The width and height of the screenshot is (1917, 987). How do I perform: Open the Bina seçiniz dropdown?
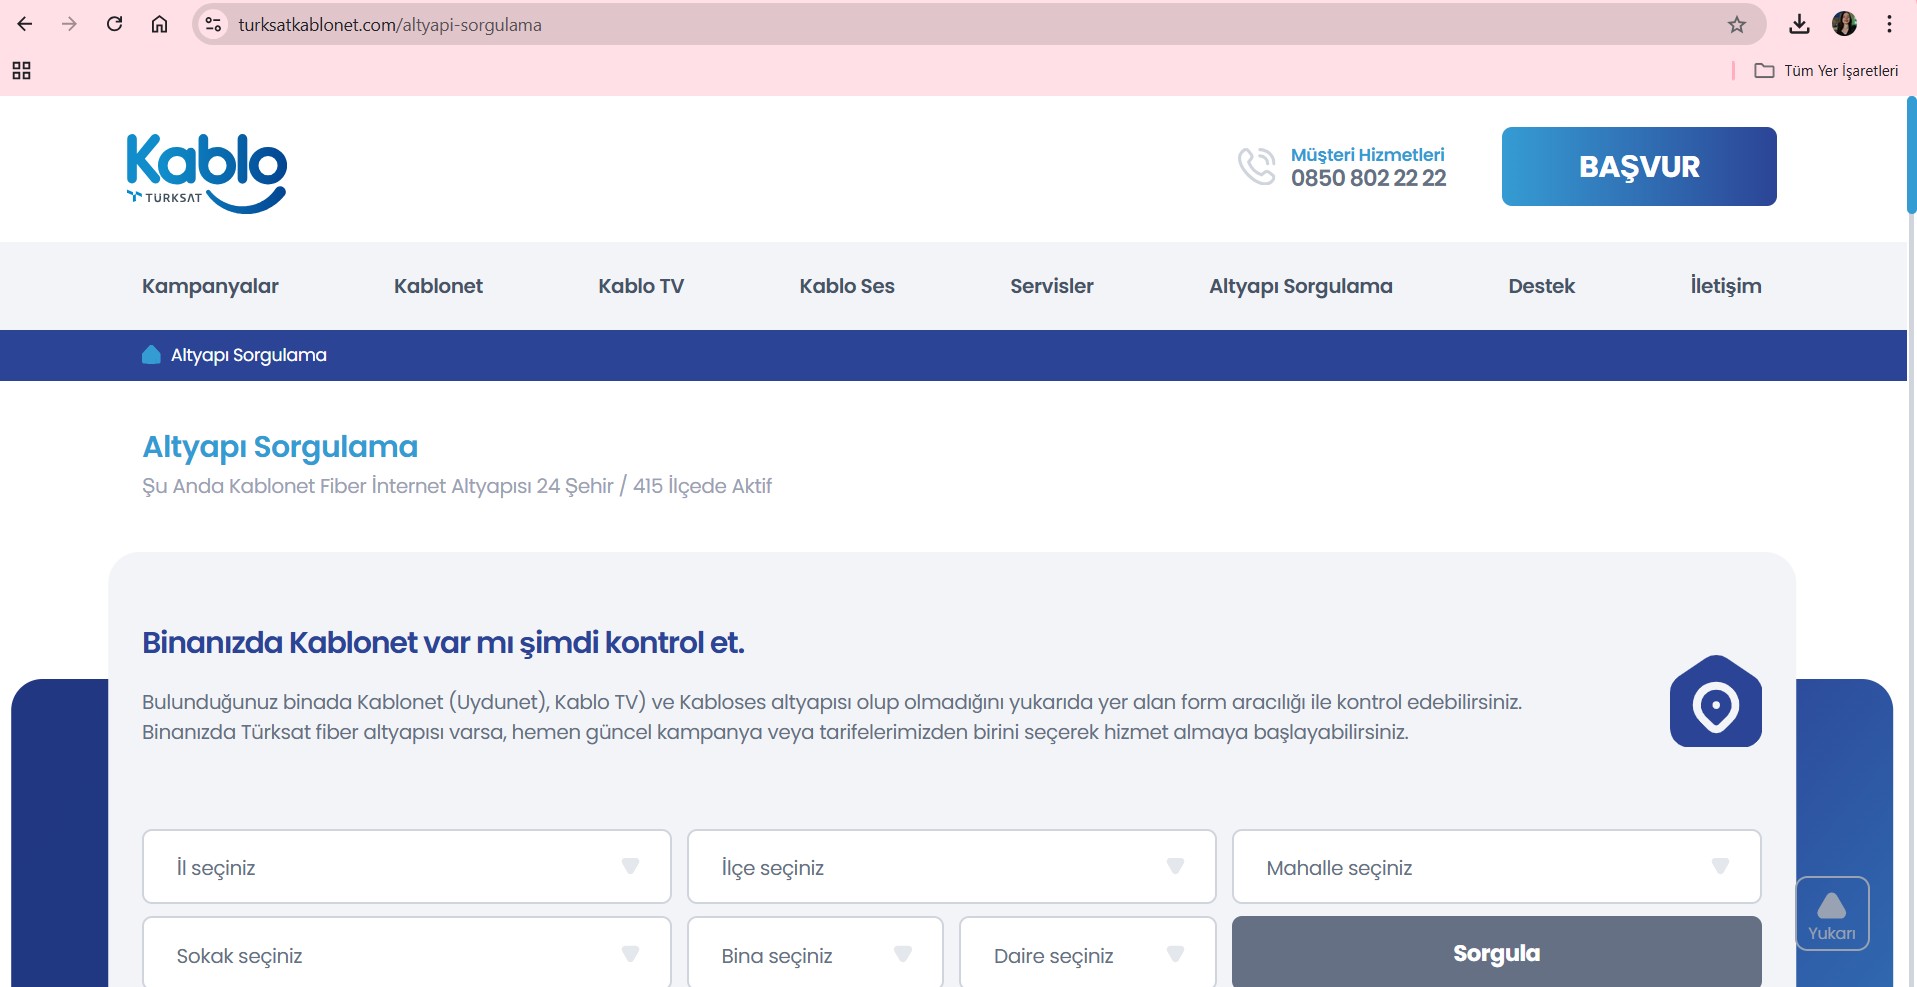point(815,953)
